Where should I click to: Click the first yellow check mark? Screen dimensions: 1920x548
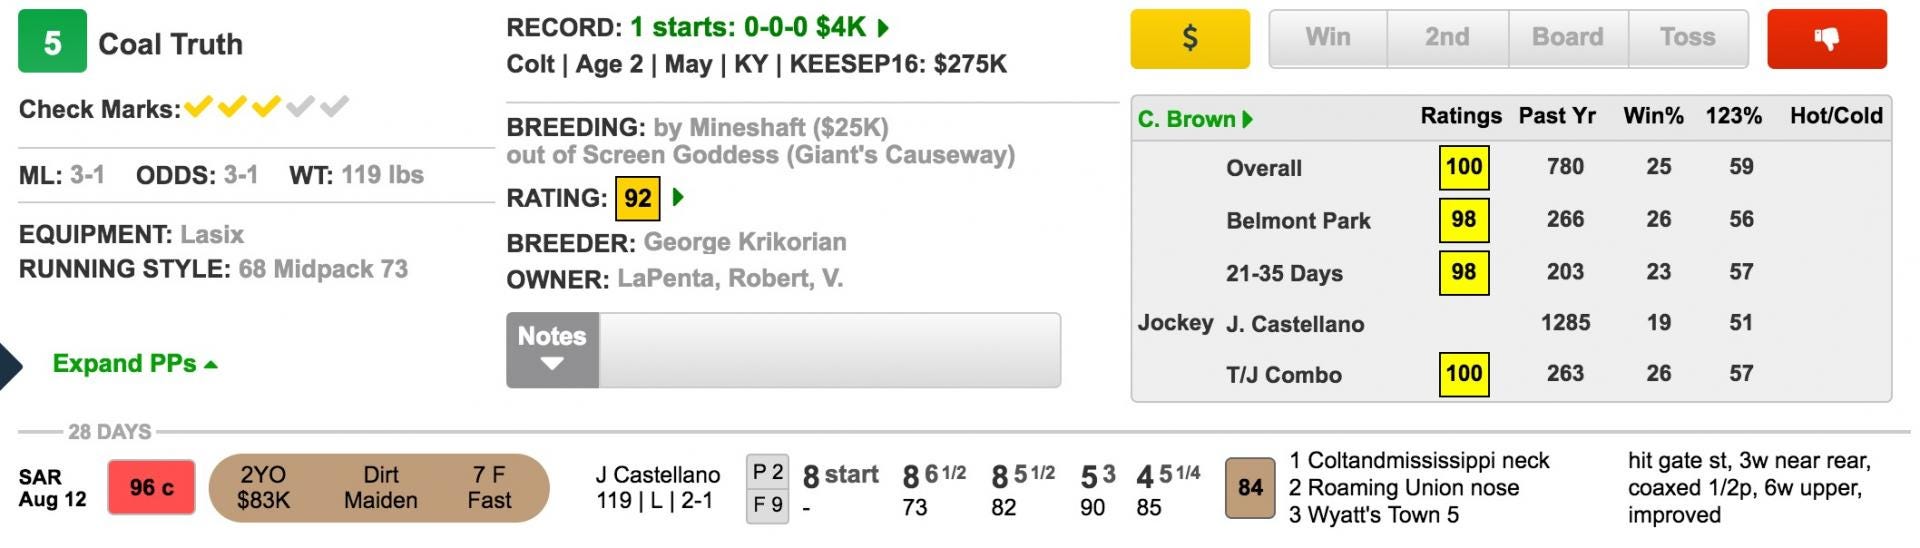pyautogui.click(x=199, y=106)
